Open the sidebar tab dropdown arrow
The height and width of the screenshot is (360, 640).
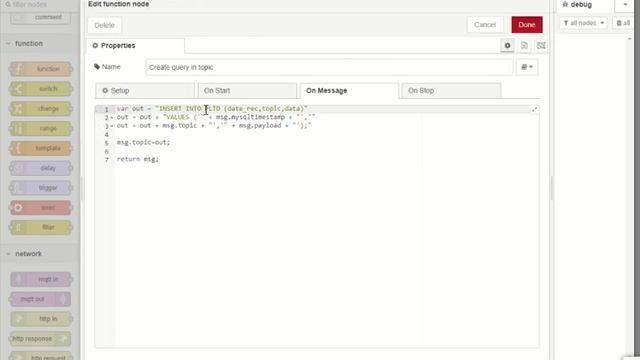point(625,5)
